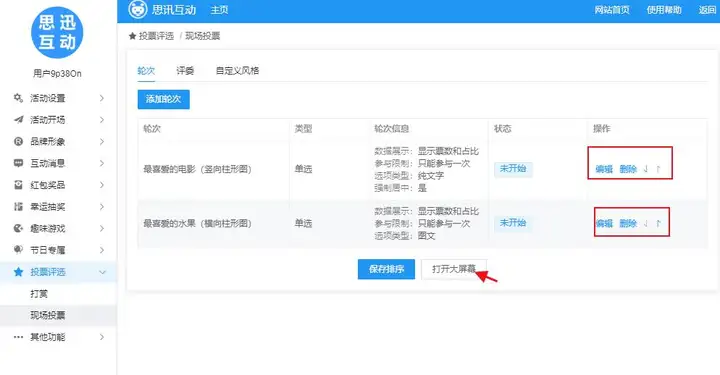Viewport: 720px width, 375px height.
Task: Switch to the 轮次 tab
Action: click(x=146, y=71)
